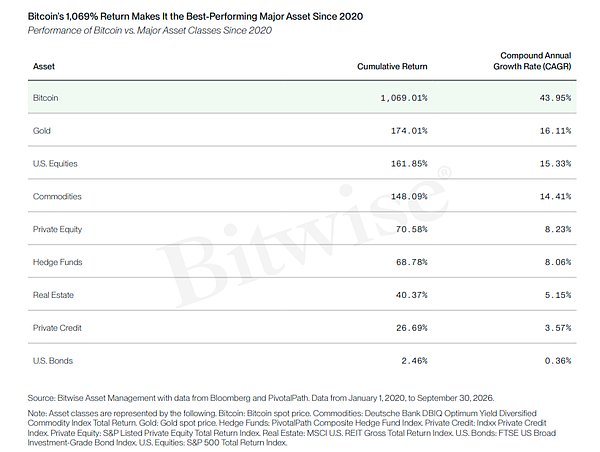Click the Private Equity row label
The width and height of the screenshot is (600, 452).
[57, 230]
